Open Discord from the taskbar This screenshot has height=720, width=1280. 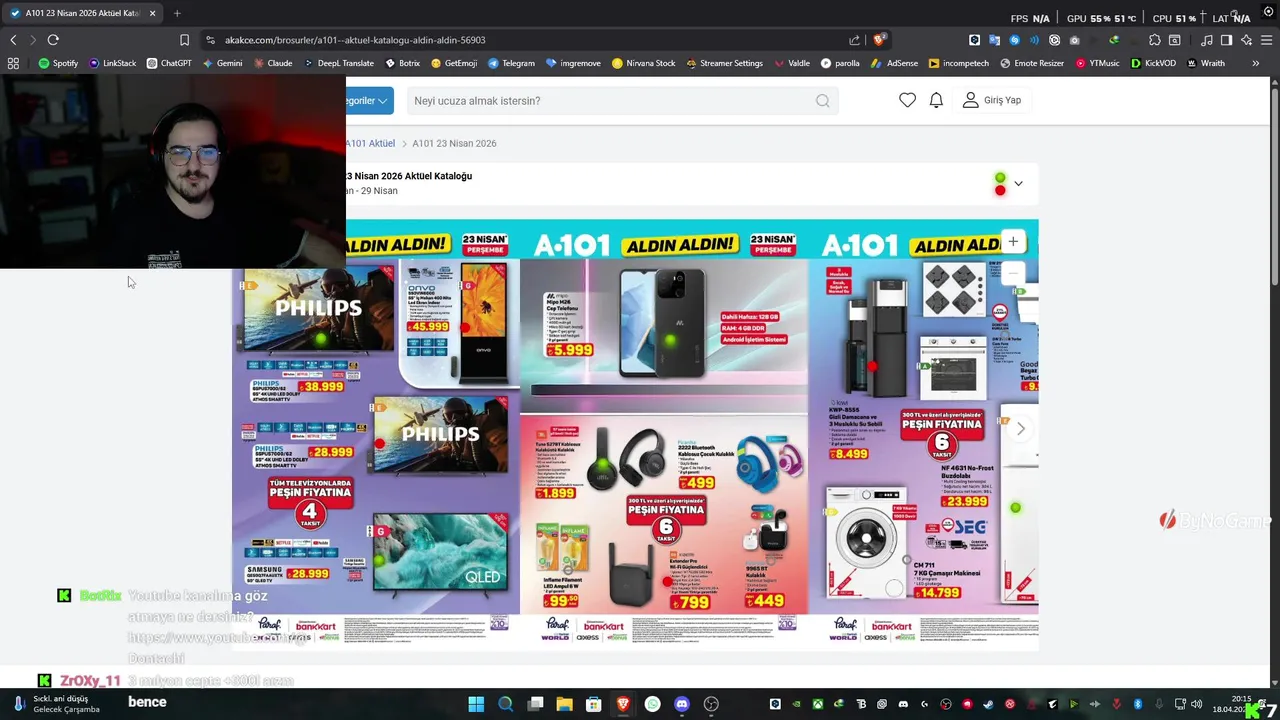coord(682,704)
